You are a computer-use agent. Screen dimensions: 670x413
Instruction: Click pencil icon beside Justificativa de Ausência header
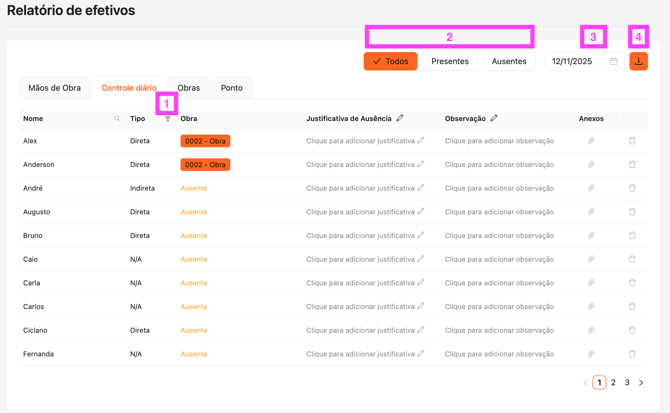(400, 118)
